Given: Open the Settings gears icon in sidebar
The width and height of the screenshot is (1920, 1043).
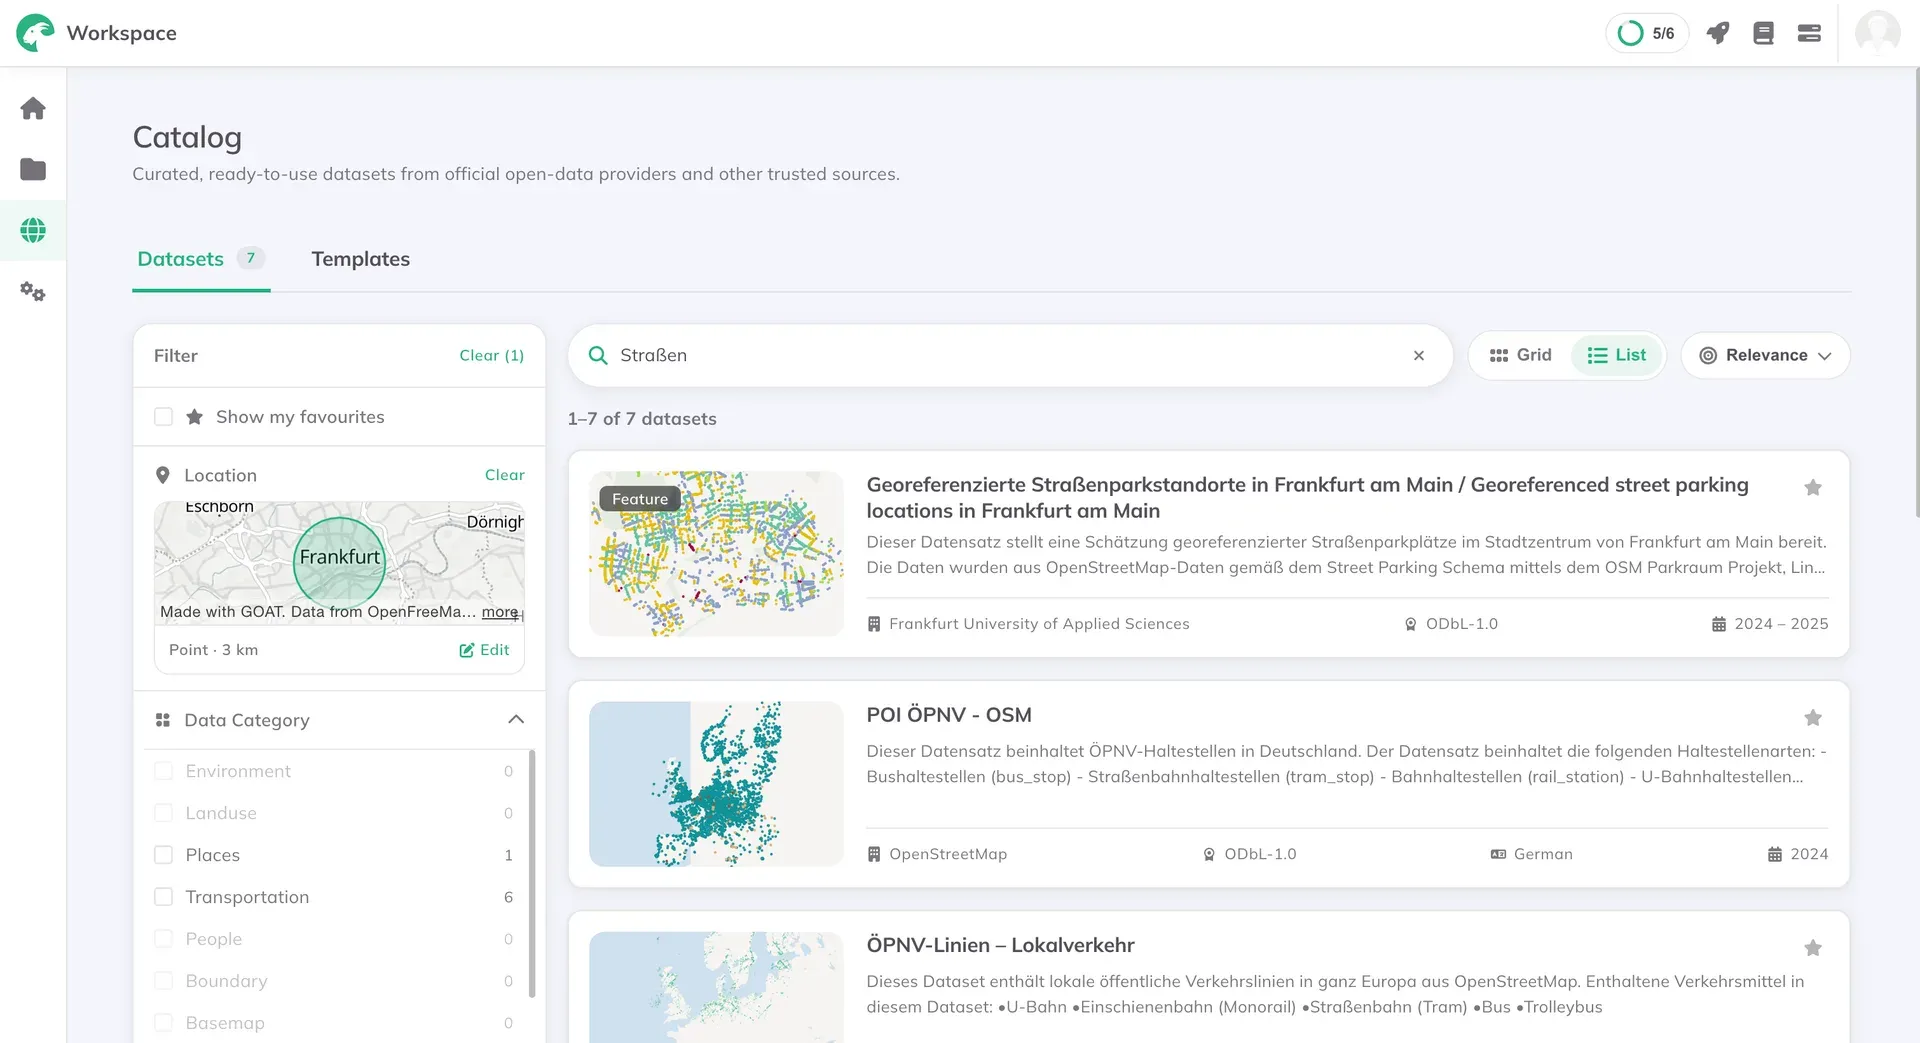Looking at the screenshot, I should pos(33,292).
